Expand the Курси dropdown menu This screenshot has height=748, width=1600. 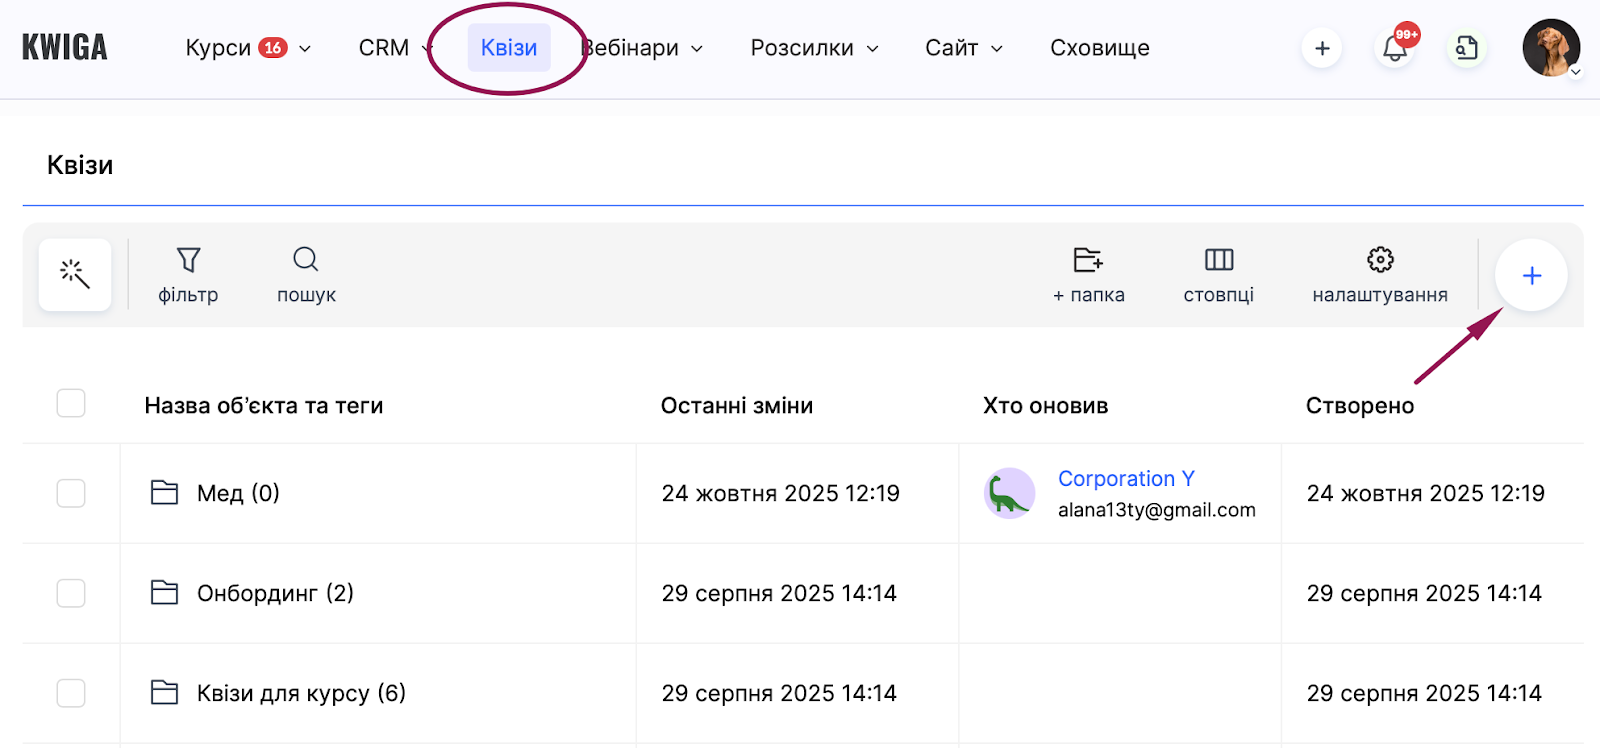click(248, 48)
